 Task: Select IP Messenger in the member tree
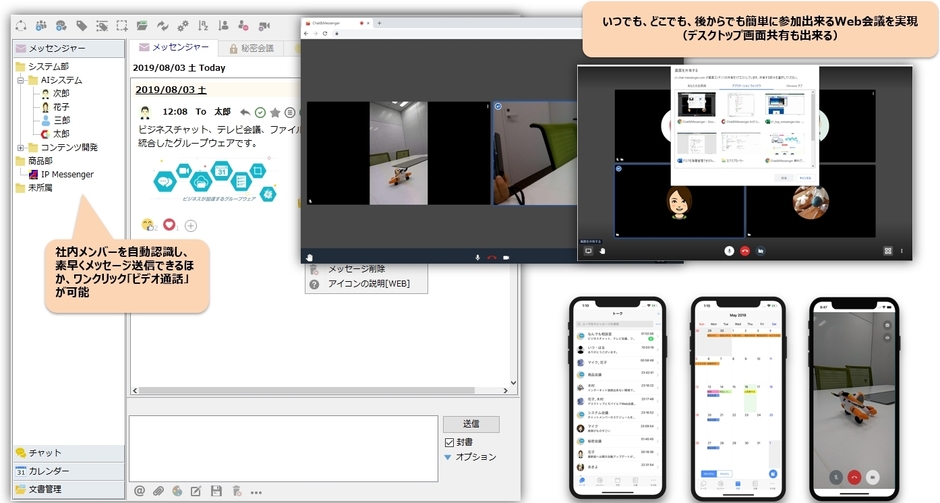(66, 174)
